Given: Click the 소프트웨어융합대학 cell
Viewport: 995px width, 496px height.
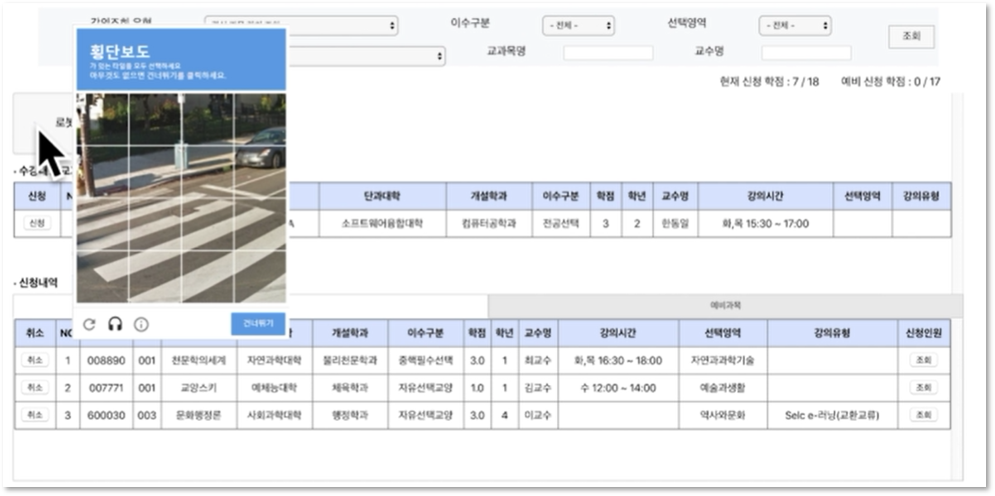Looking at the screenshot, I should pyautogui.click(x=382, y=223).
